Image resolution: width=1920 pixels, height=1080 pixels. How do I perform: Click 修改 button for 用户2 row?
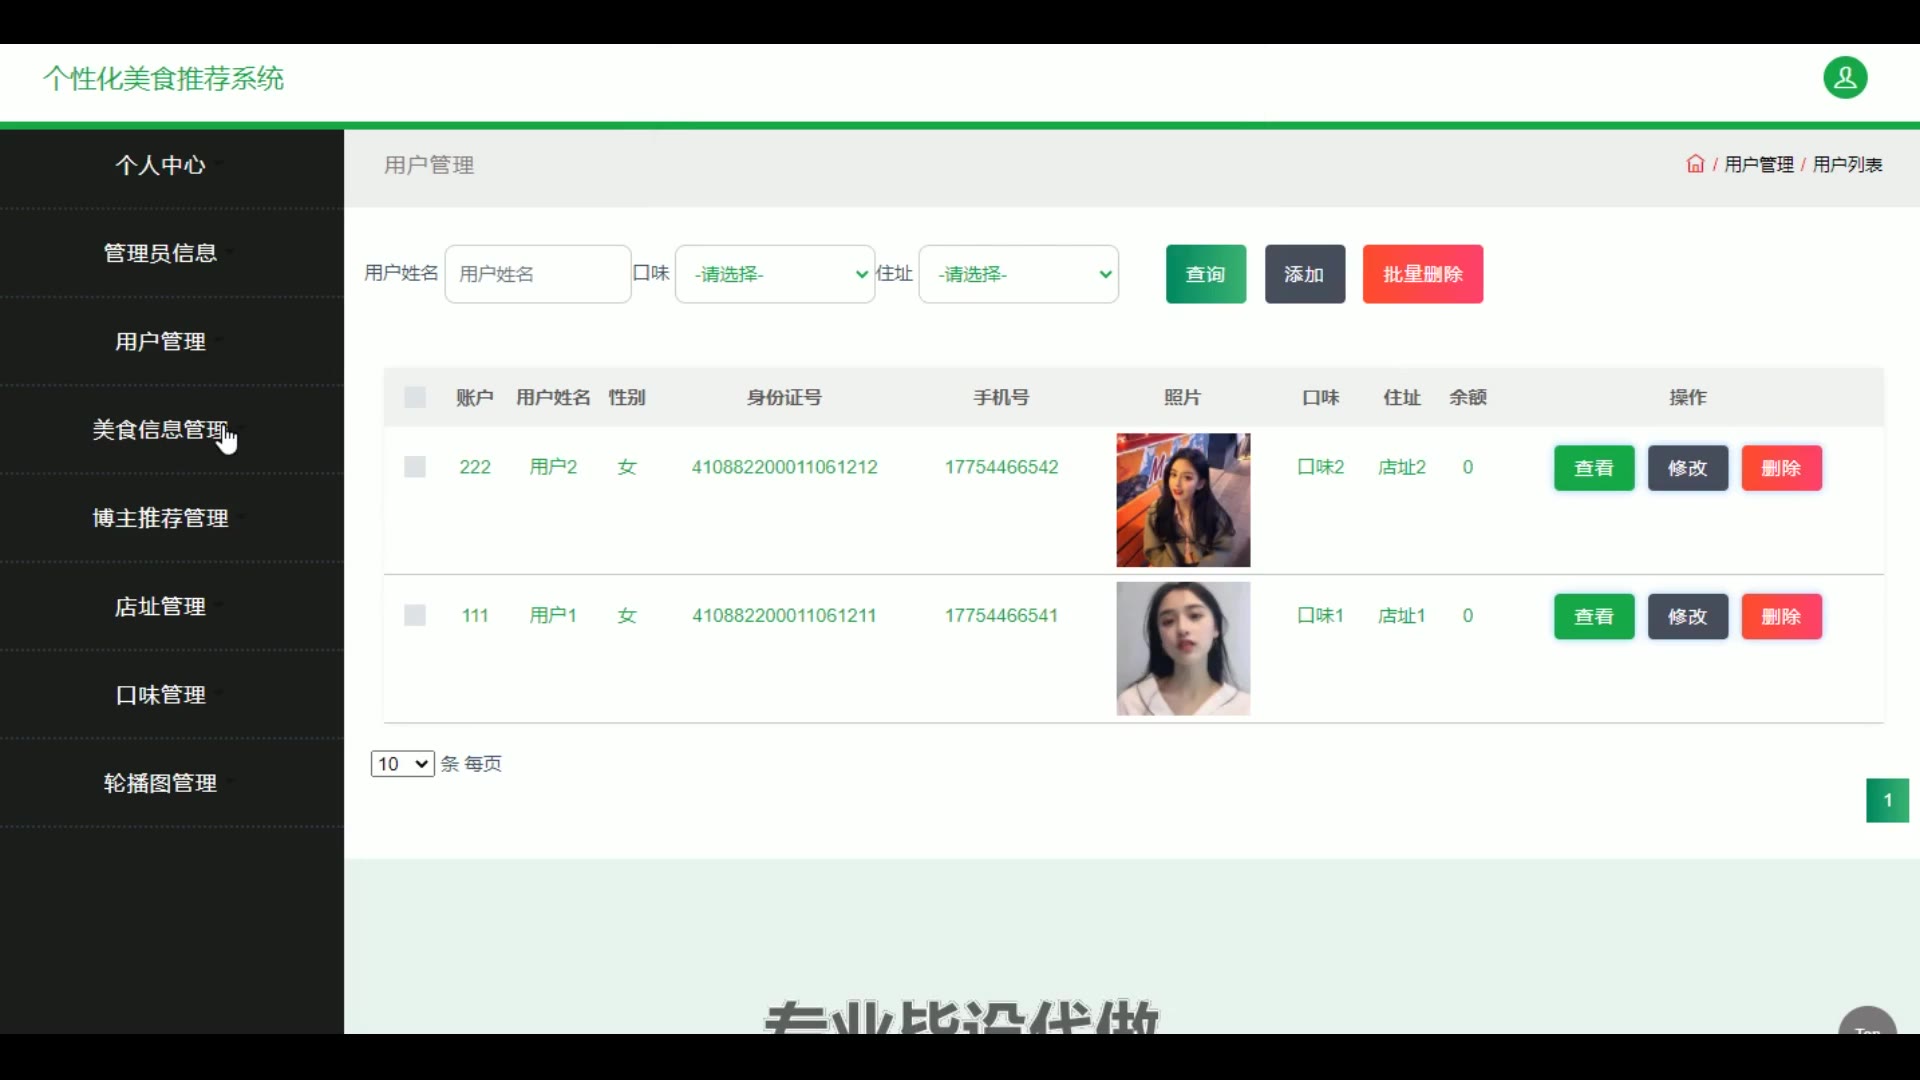1687,468
